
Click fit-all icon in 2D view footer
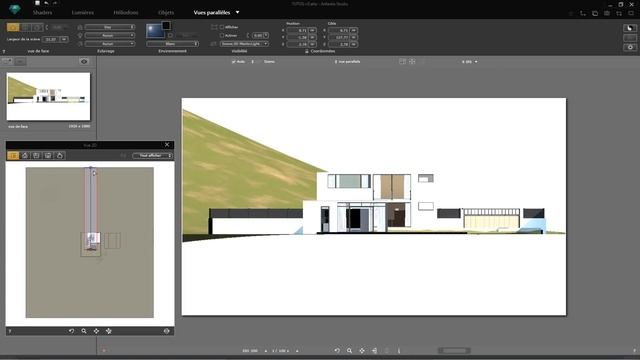109,331
